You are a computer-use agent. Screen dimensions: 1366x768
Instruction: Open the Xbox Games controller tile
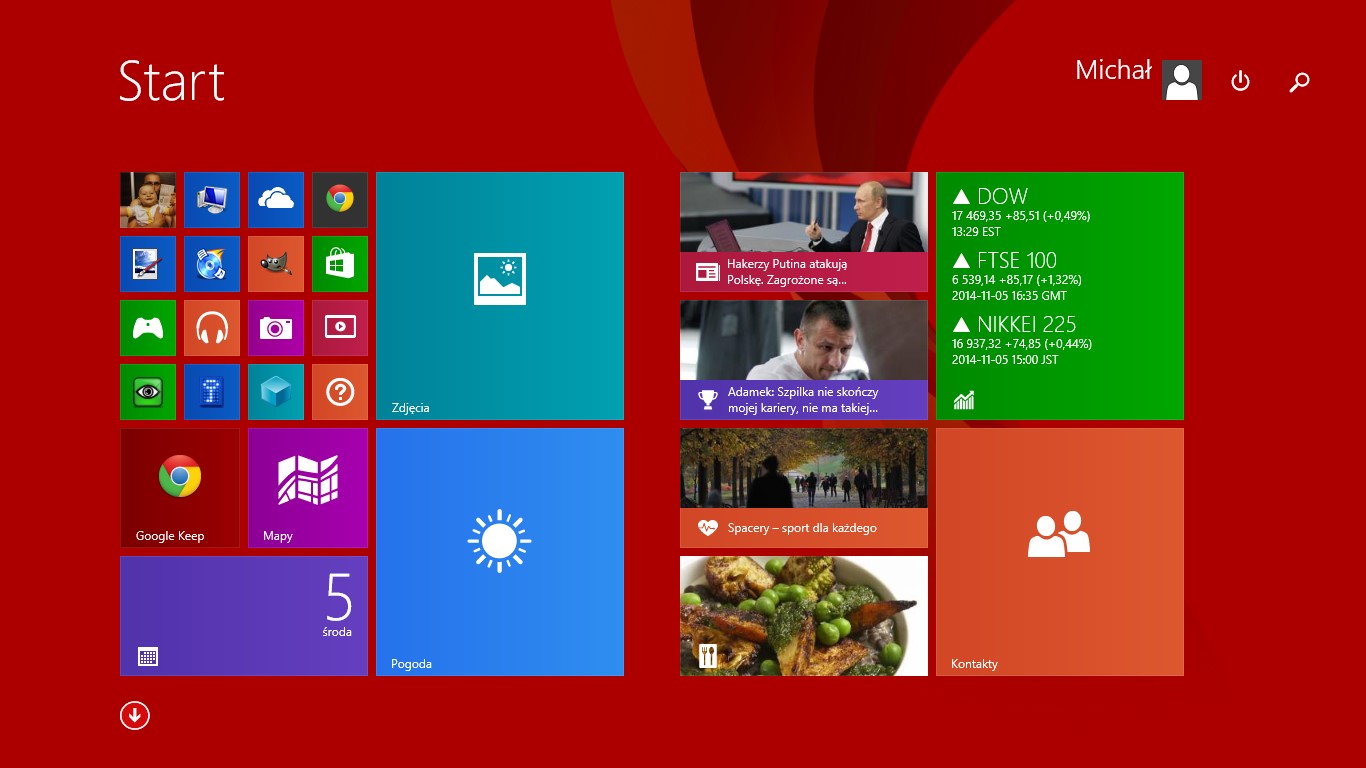[x=148, y=328]
